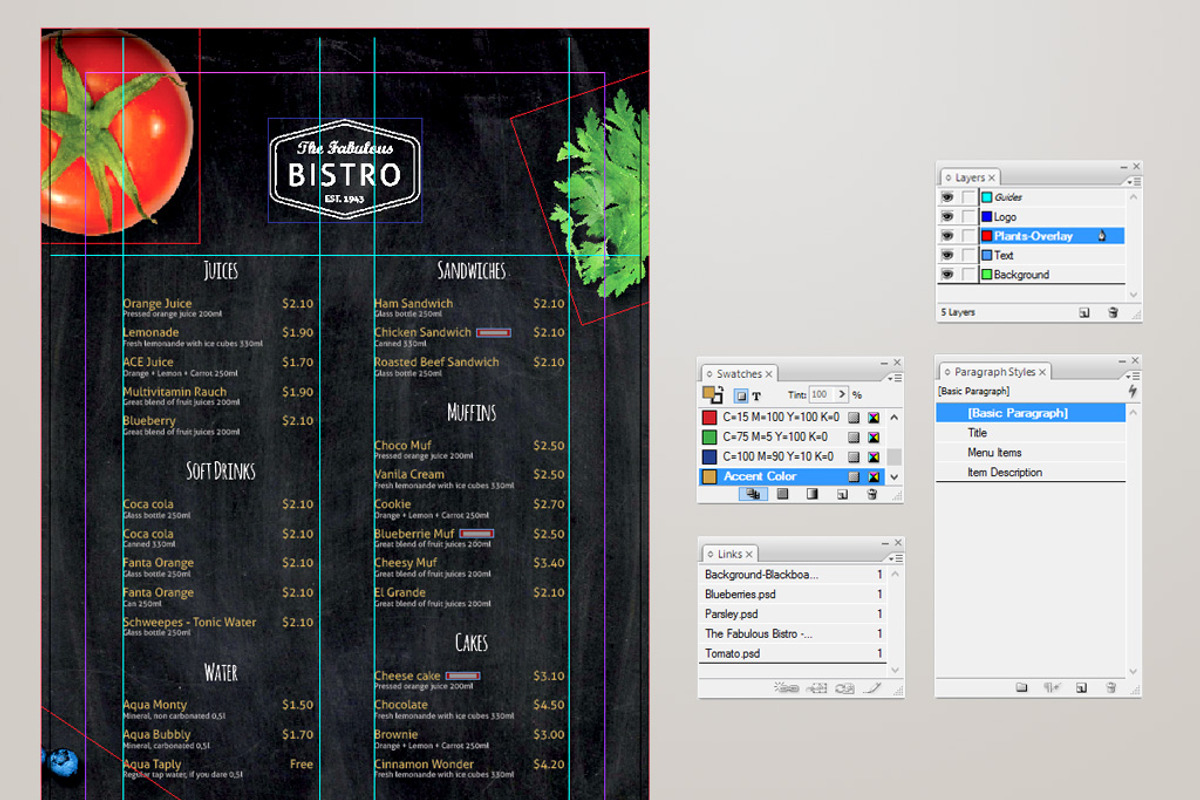1200x800 pixels.
Task: Open the Swatches panel flyout menu
Action: [895, 377]
